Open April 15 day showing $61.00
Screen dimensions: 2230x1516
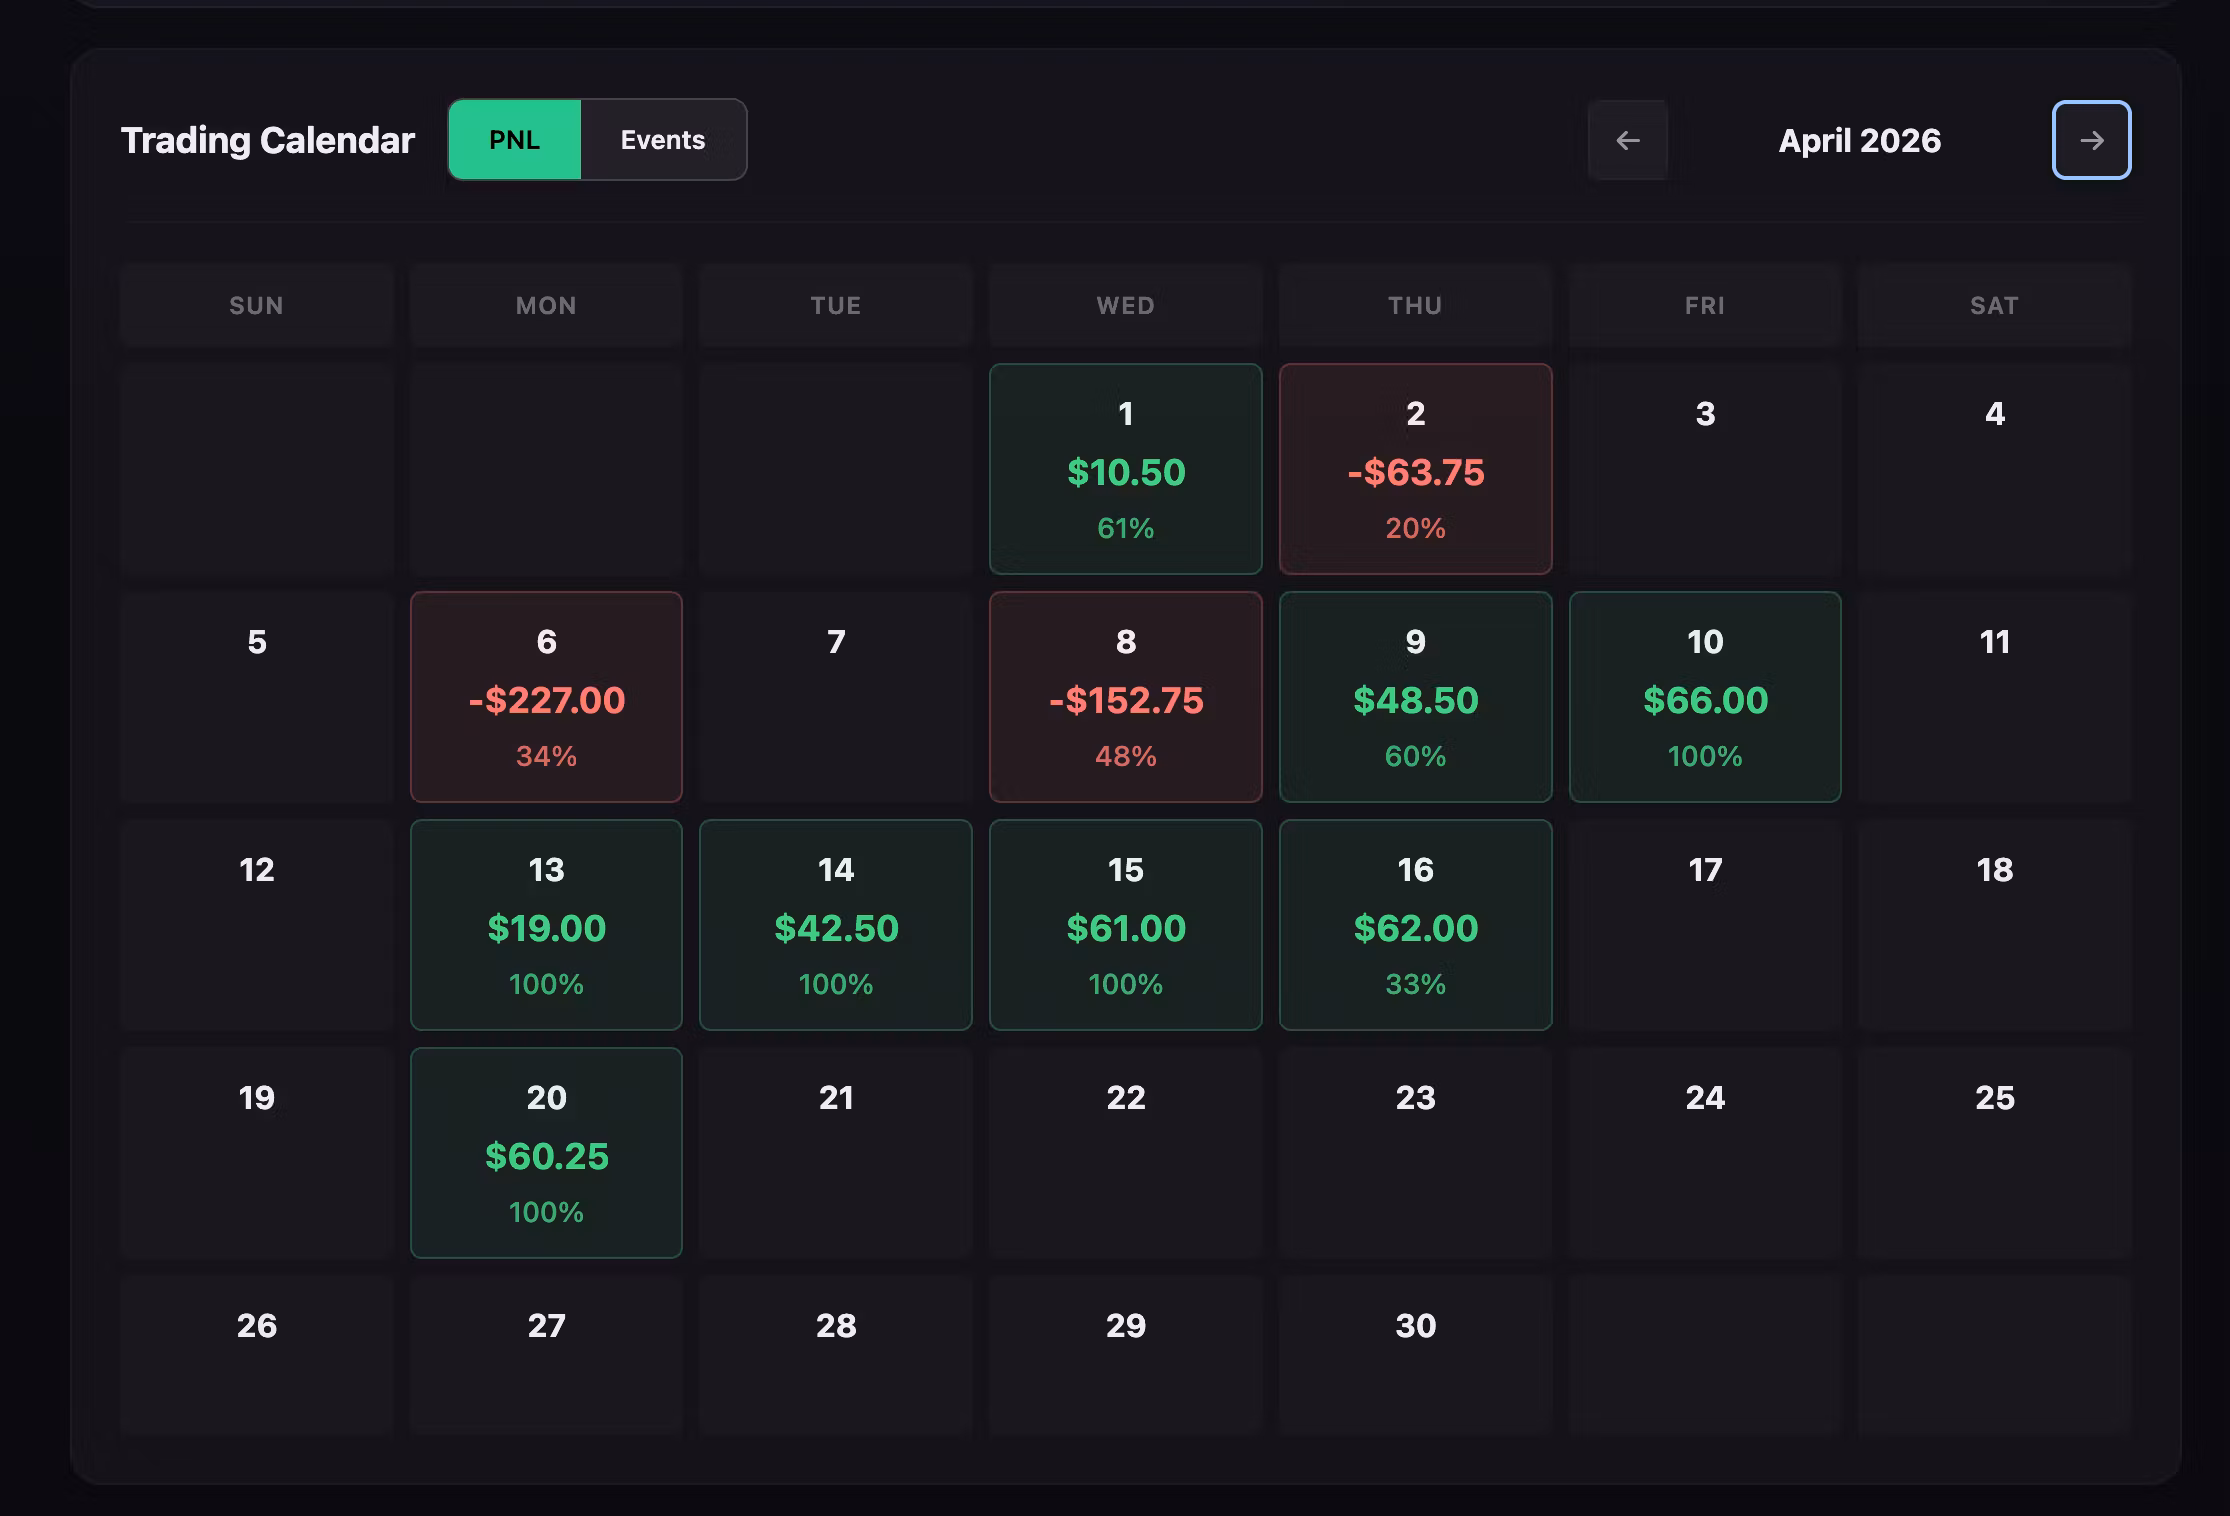[1126, 925]
